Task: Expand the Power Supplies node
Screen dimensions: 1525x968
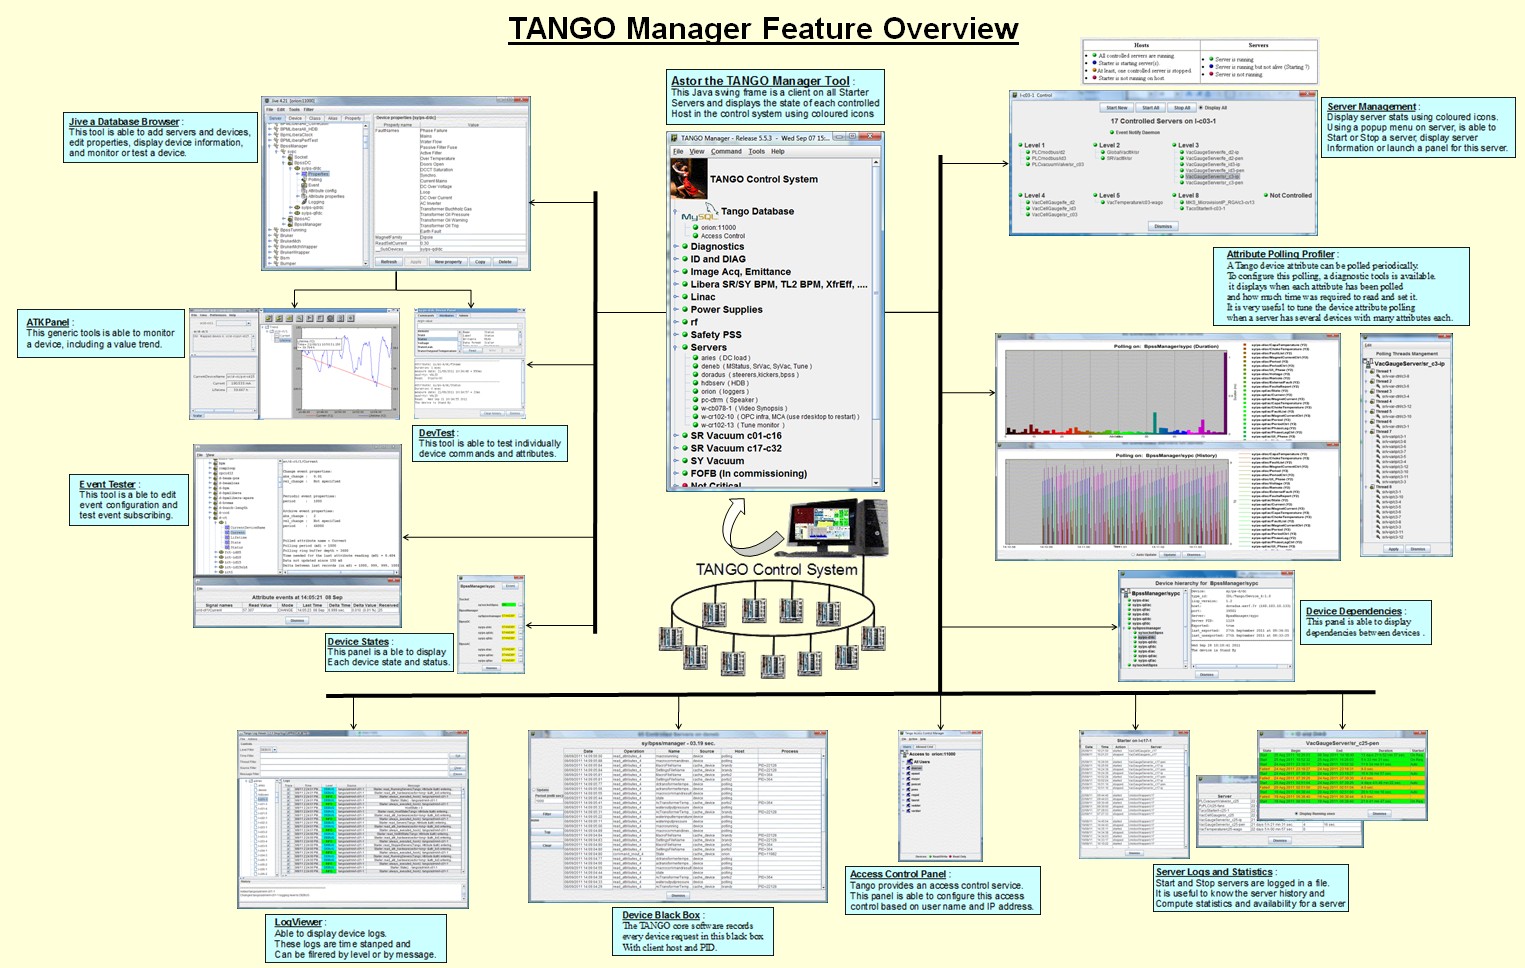Action: 677,310
